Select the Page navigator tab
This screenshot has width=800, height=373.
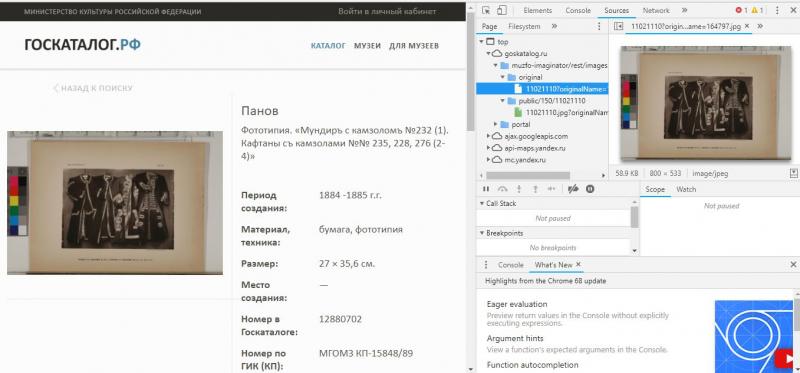pos(489,26)
